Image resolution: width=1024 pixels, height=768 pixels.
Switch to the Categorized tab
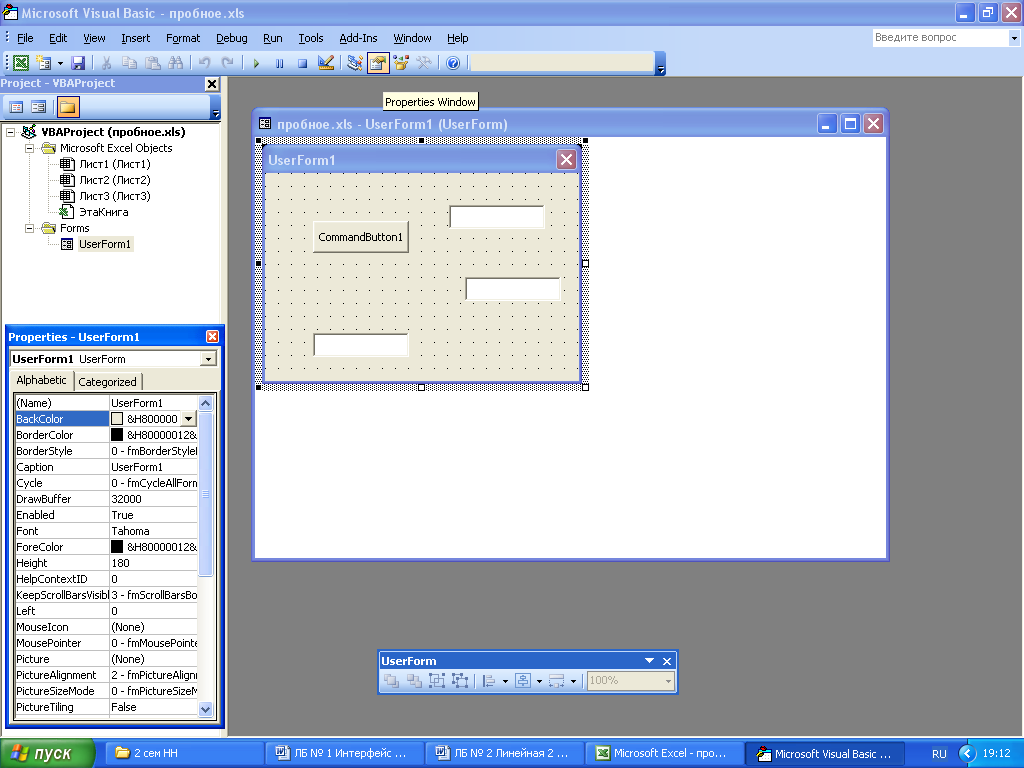[107, 381]
